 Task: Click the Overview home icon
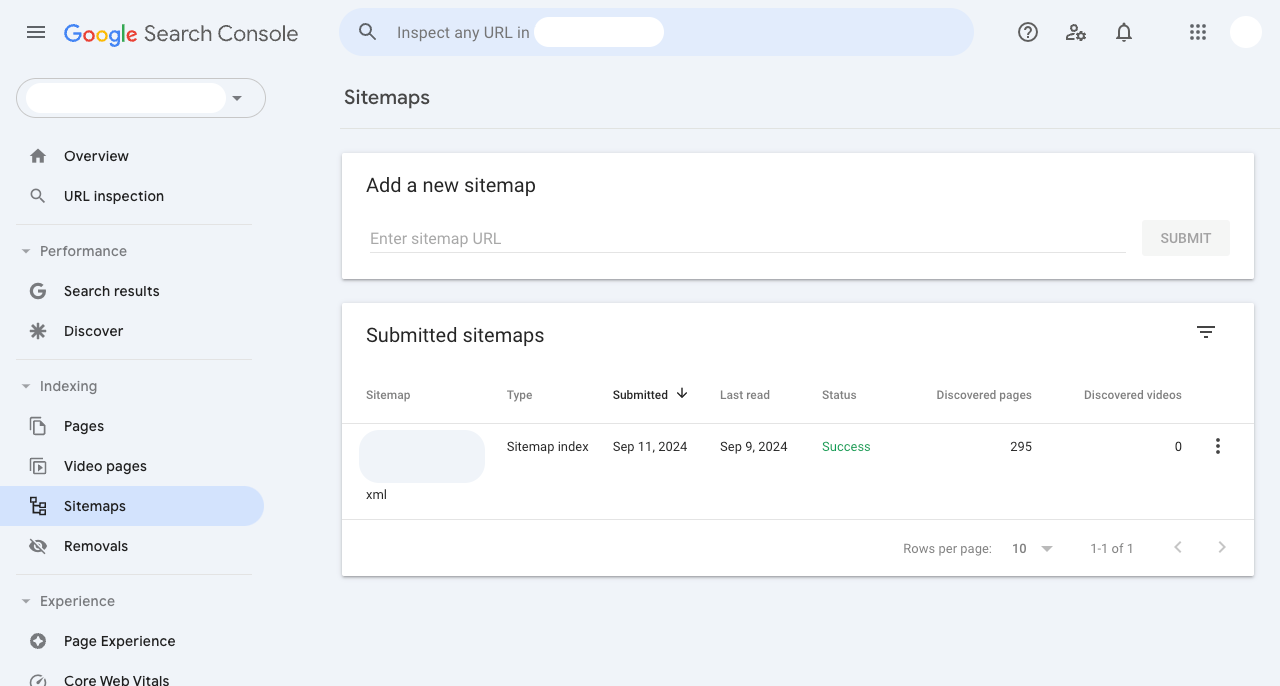pyautogui.click(x=38, y=156)
